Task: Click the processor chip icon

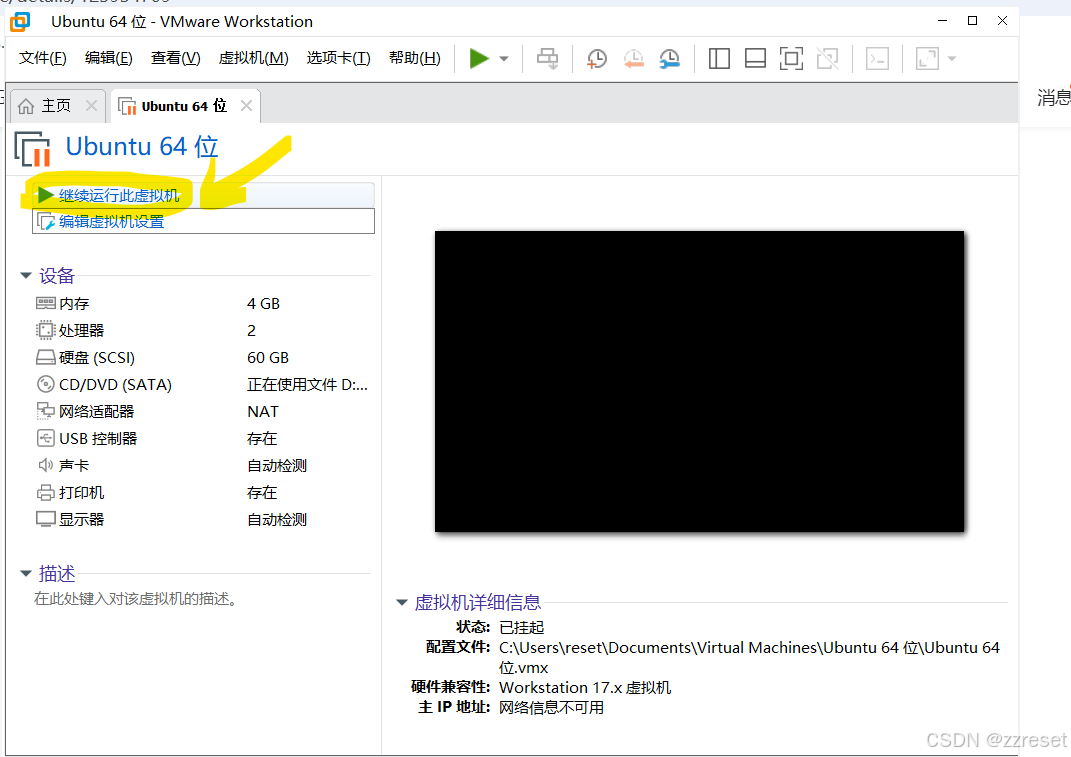Action: click(x=45, y=331)
